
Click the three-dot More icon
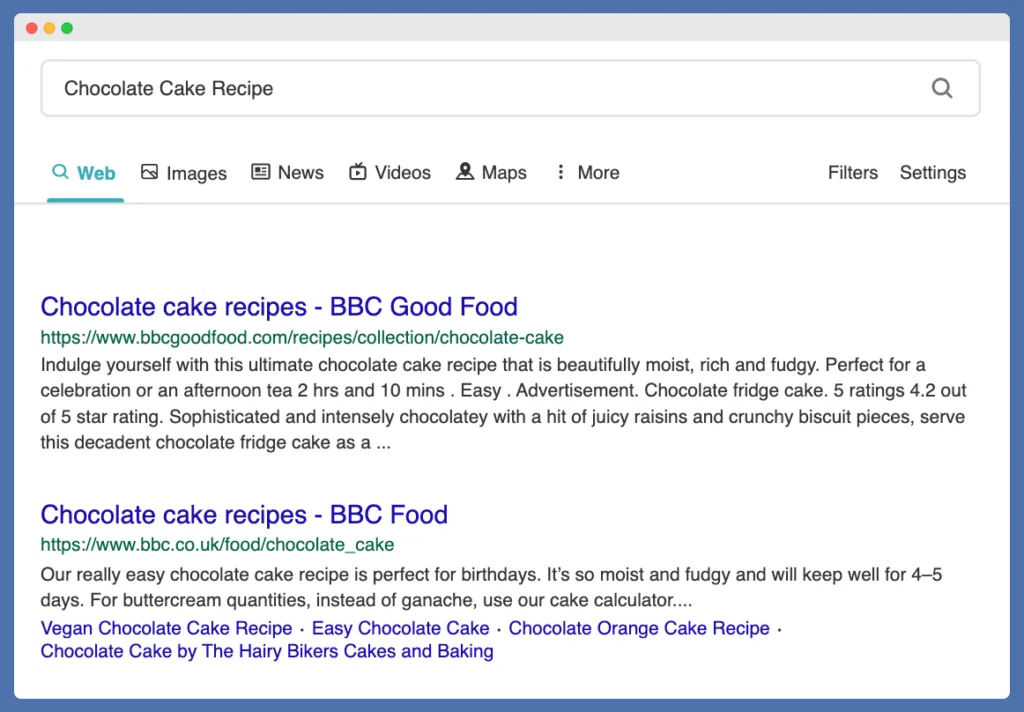pyautogui.click(x=561, y=172)
